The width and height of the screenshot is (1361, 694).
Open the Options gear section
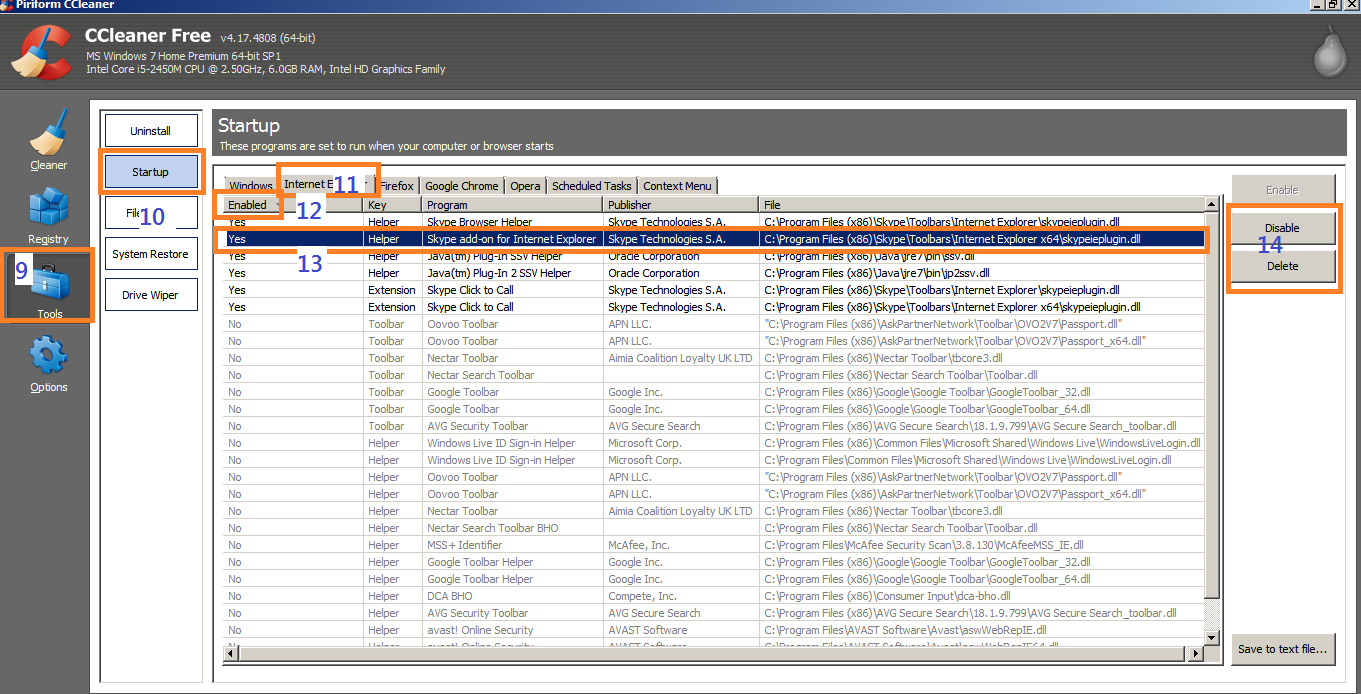coord(48,364)
